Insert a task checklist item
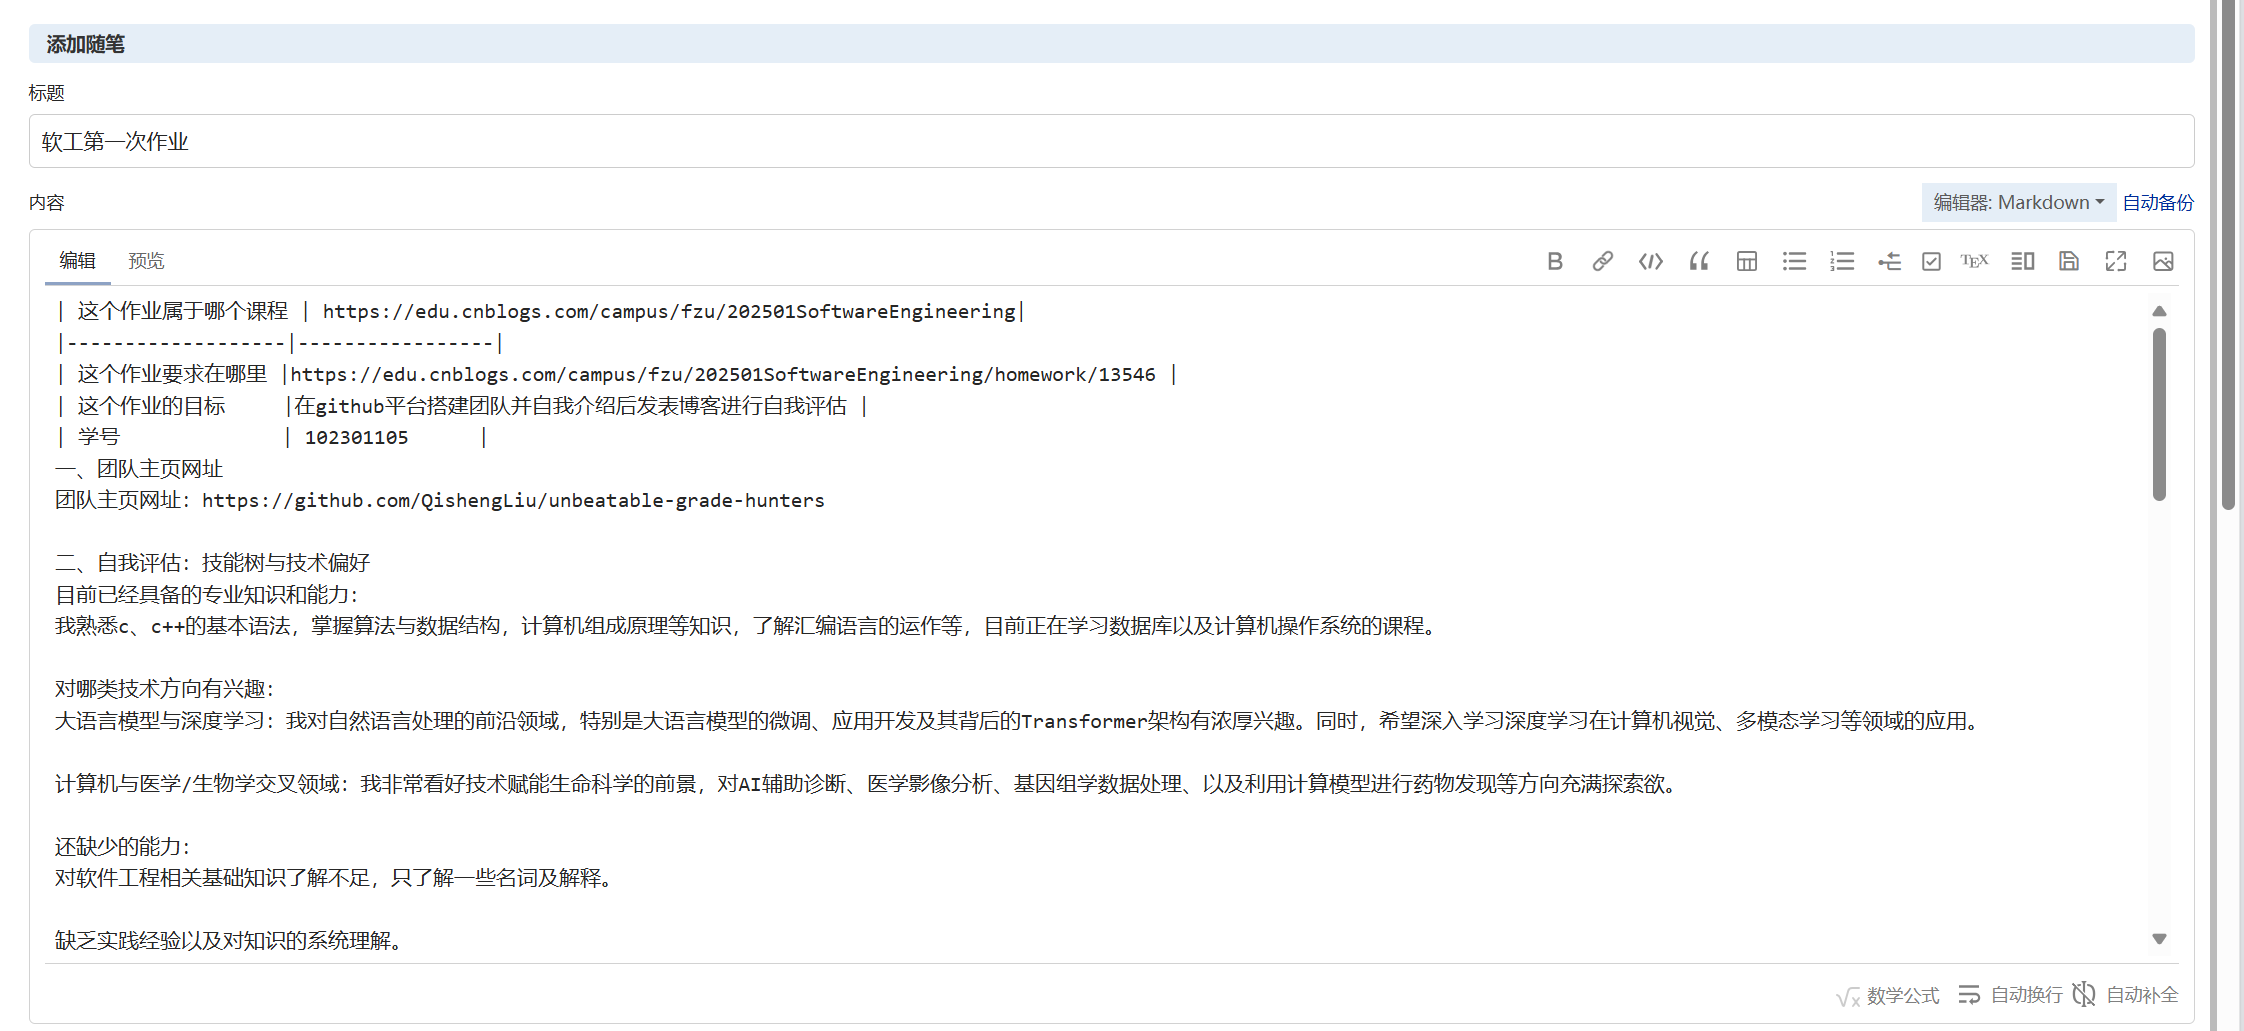 [1931, 261]
